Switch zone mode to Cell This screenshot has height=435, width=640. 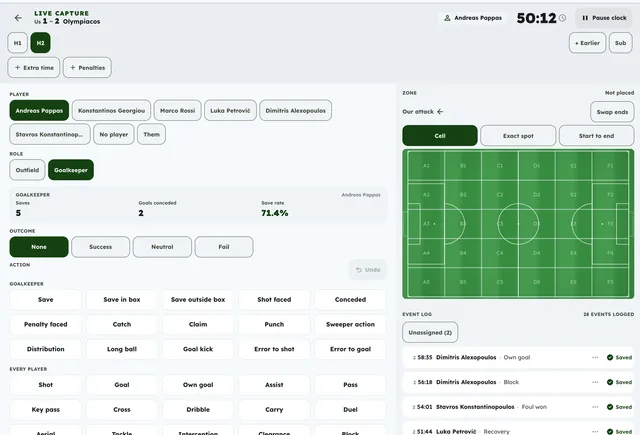click(x=440, y=136)
